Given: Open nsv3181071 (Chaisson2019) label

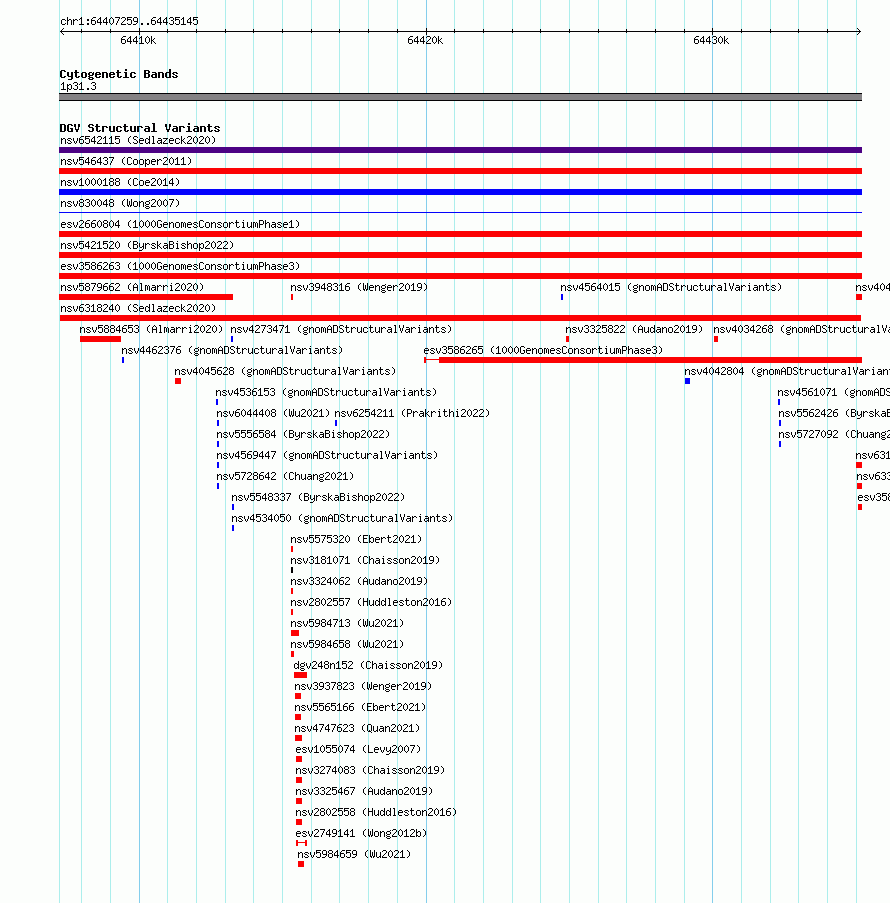Looking at the screenshot, I should [x=365, y=560].
